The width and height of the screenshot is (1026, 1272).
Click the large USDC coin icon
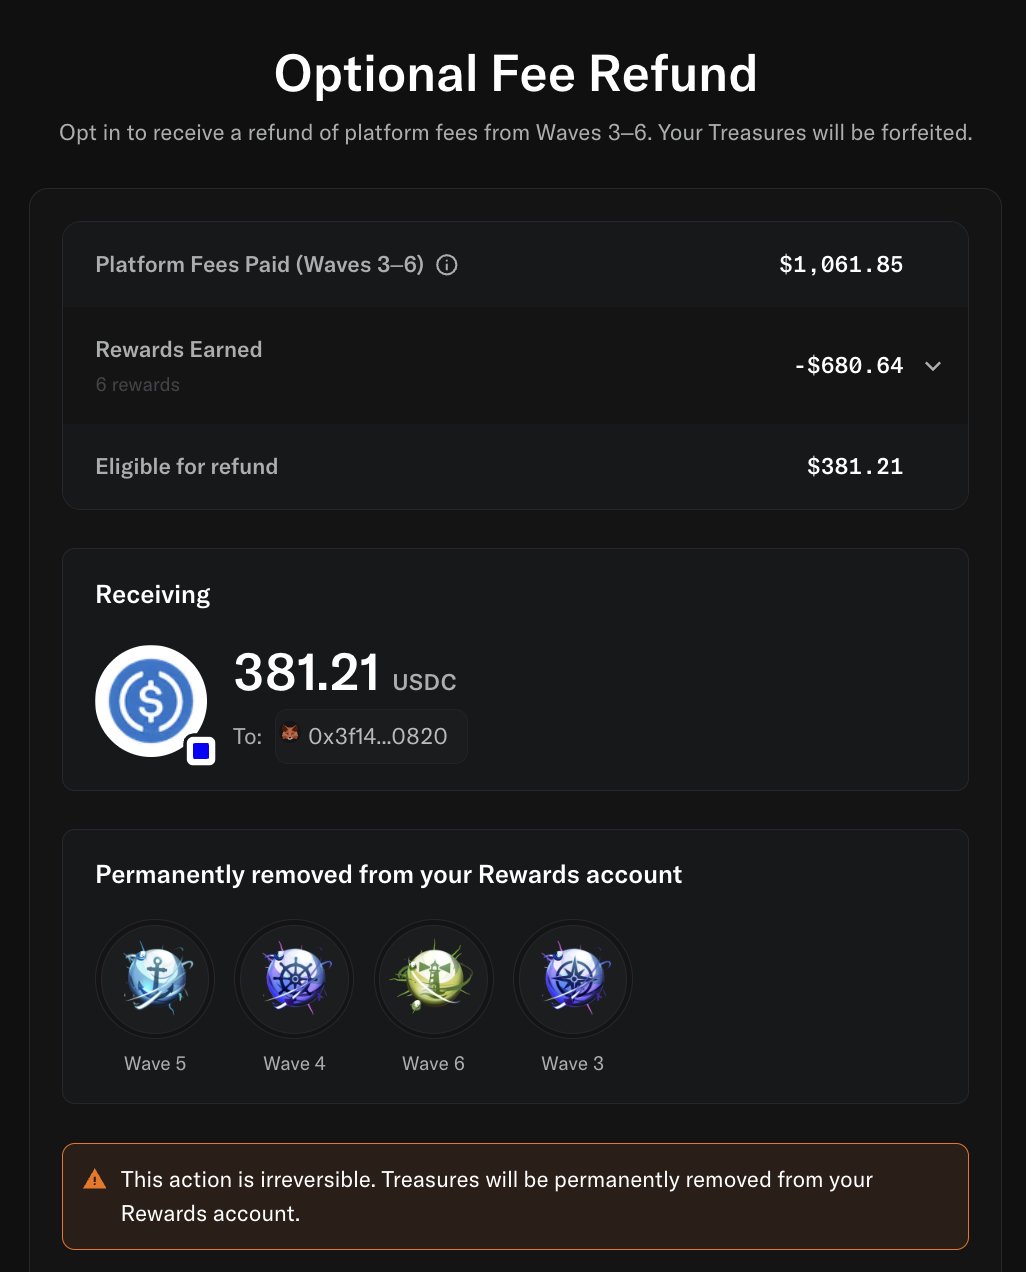click(x=151, y=701)
